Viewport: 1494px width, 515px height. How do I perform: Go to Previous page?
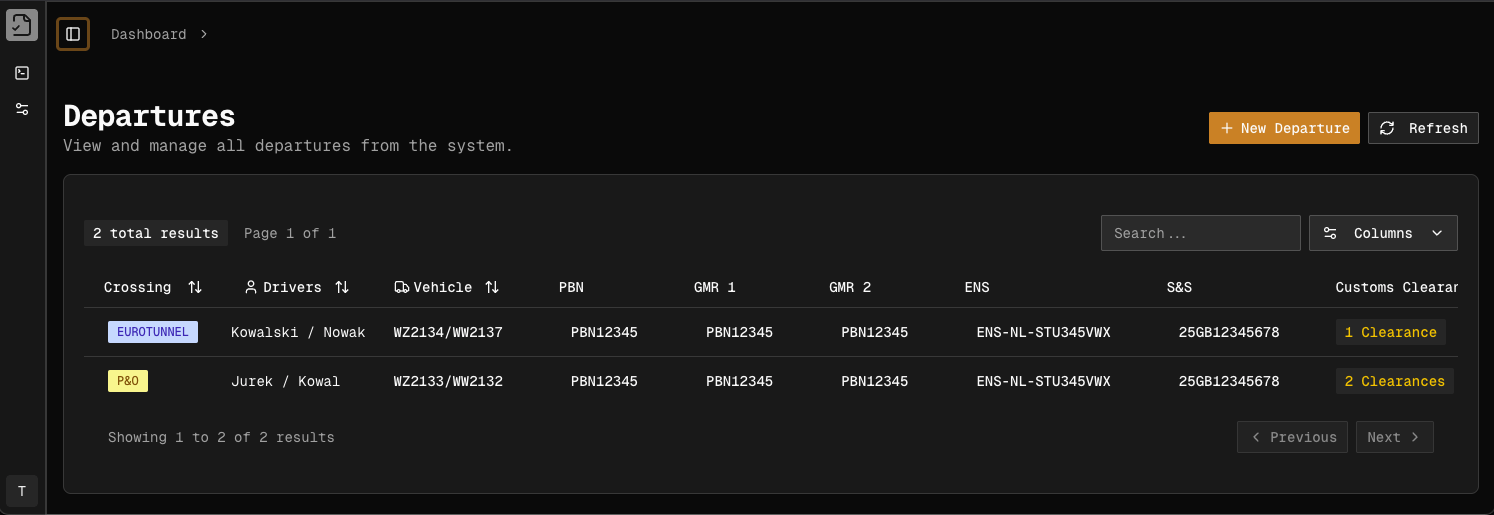[1292, 437]
